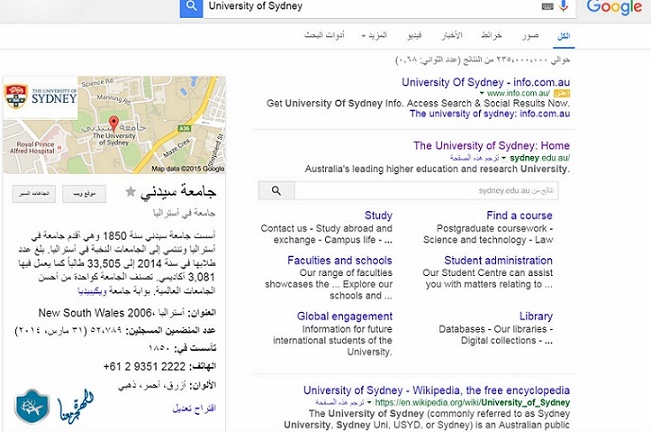Open University of Sydney Wikipedia result
Screen dimensions: 651x432
(x=436, y=391)
